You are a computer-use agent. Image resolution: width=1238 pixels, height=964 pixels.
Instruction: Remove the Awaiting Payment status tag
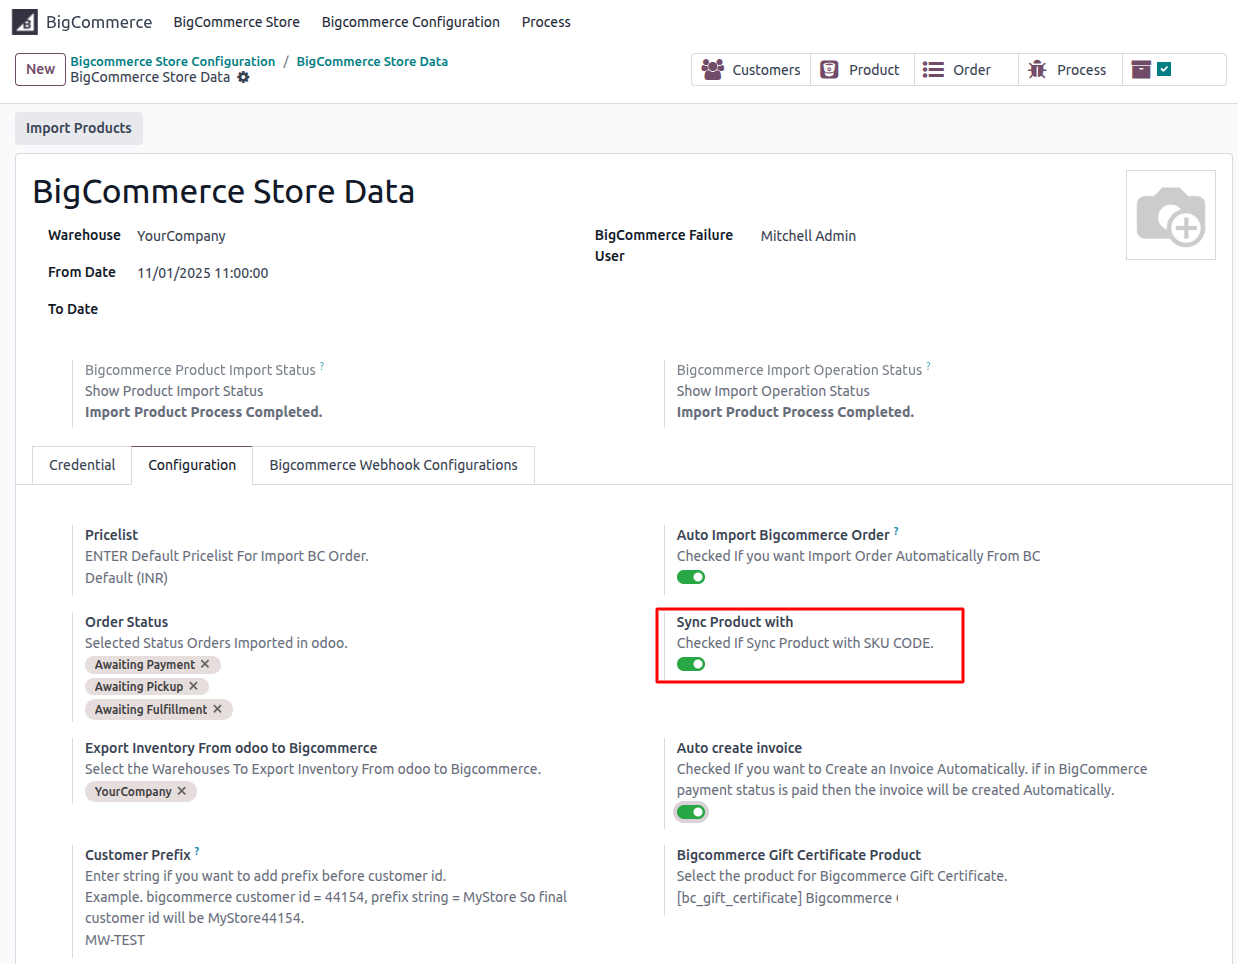point(205,664)
